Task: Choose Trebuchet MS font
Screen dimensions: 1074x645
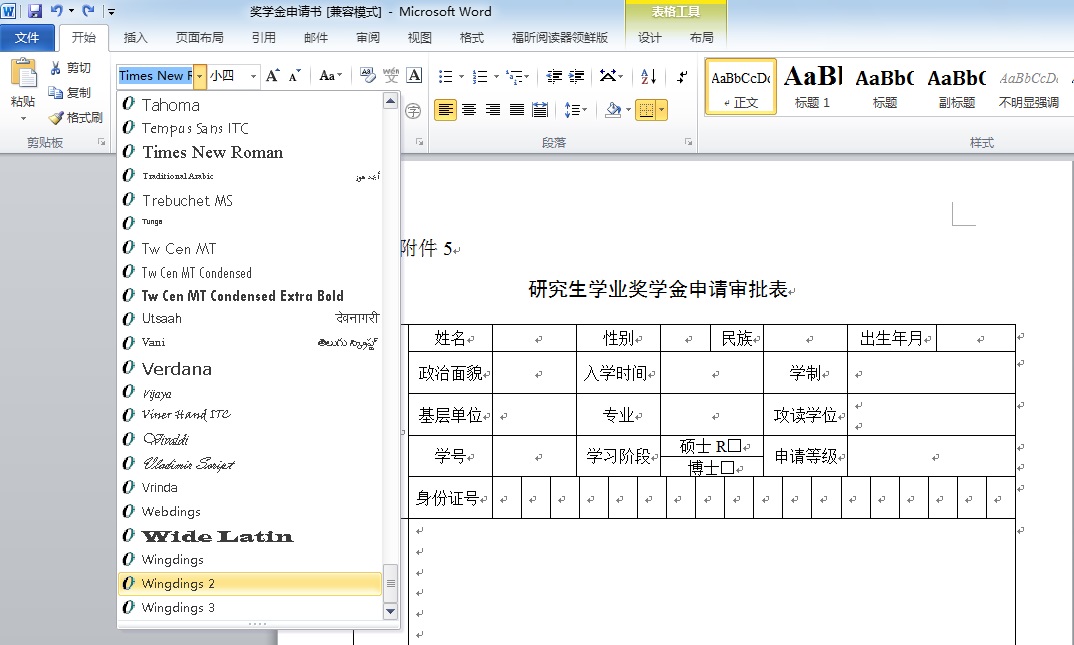Action: 250,200
